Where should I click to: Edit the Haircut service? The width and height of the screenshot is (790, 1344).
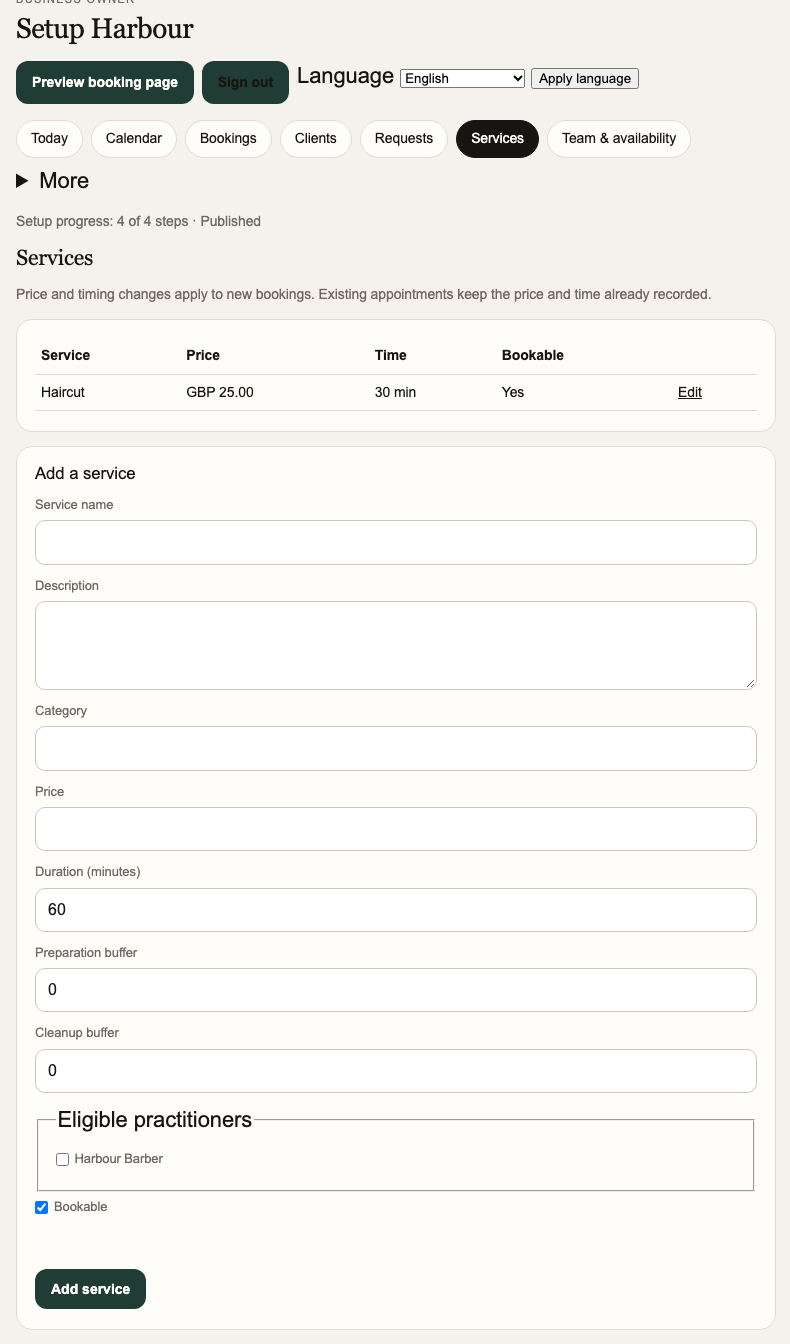690,392
